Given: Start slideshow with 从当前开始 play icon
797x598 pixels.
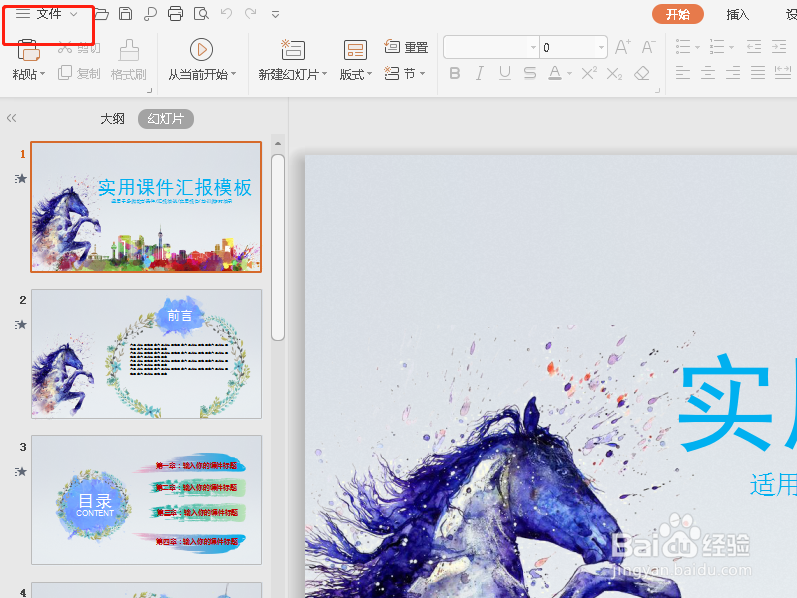Looking at the screenshot, I should click(x=201, y=49).
